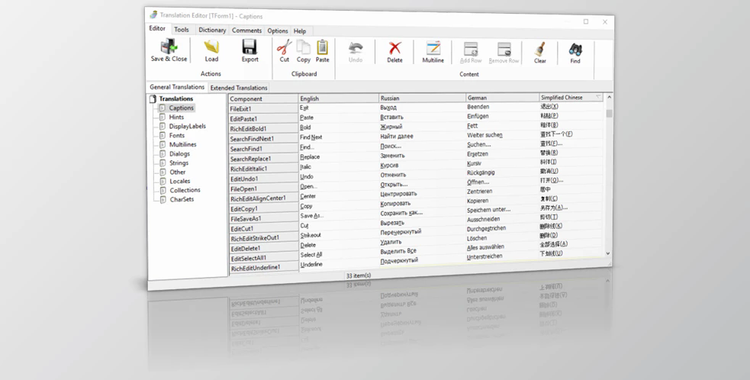Select Collections in the tree
Screen dimensions: 750x380
[x=185, y=190]
